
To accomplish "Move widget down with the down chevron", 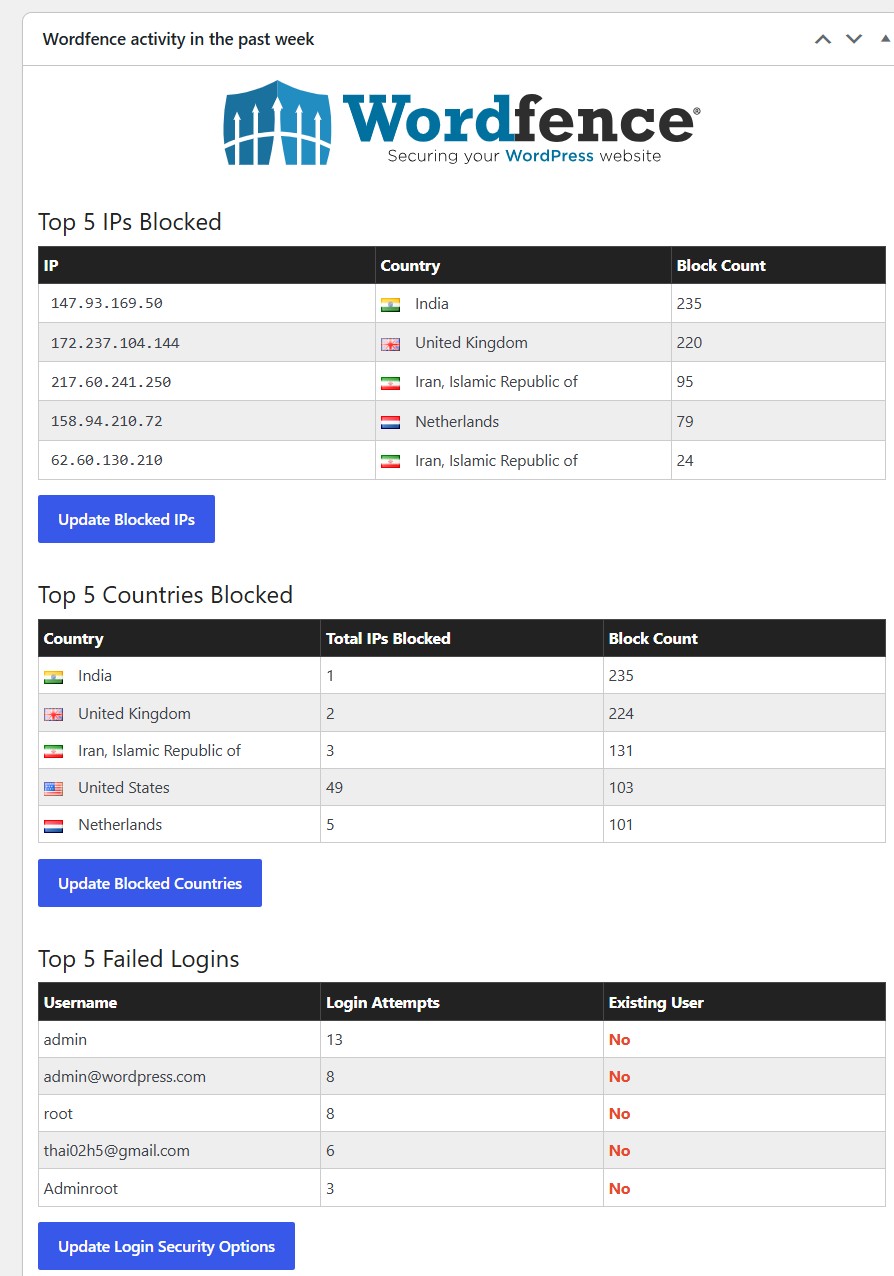I will [x=854, y=39].
